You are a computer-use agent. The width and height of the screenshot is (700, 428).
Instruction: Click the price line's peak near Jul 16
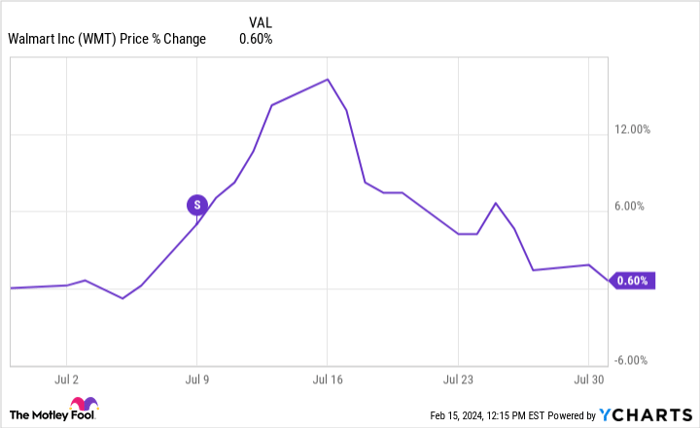(x=328, y=79)
